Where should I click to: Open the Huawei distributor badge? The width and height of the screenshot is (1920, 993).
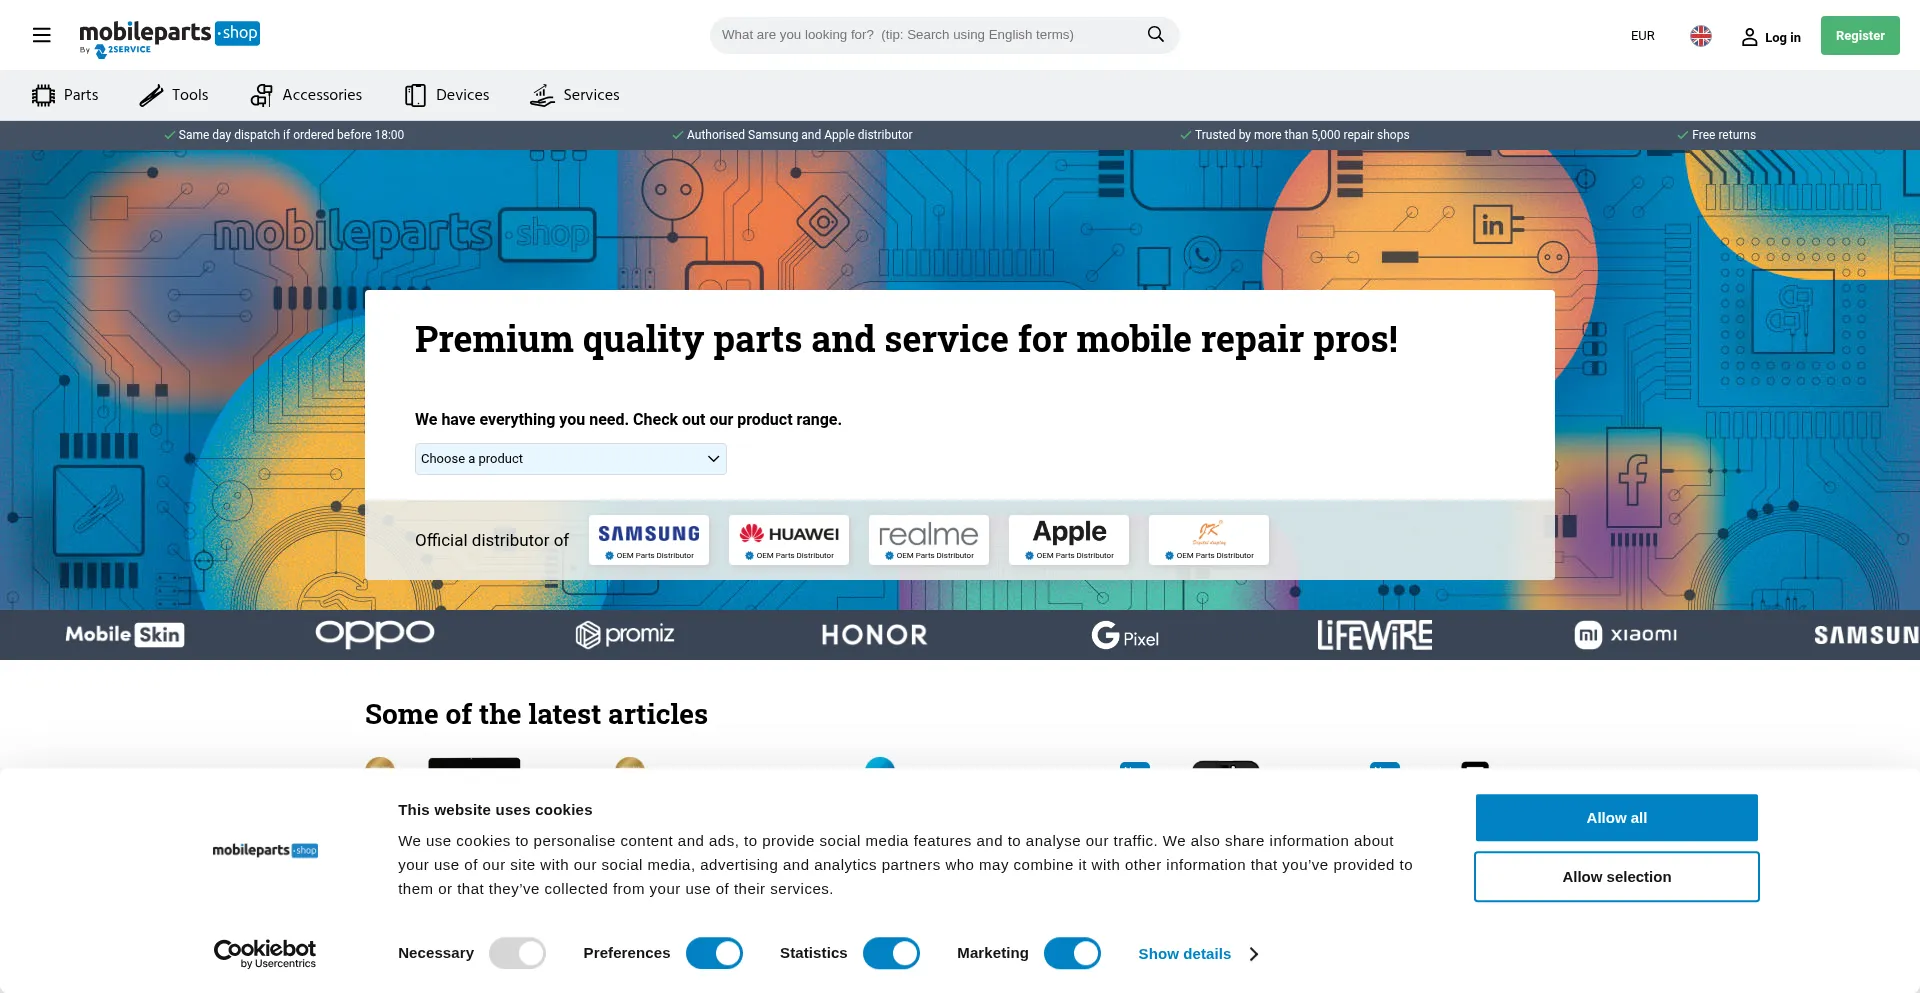coord(789,540)
